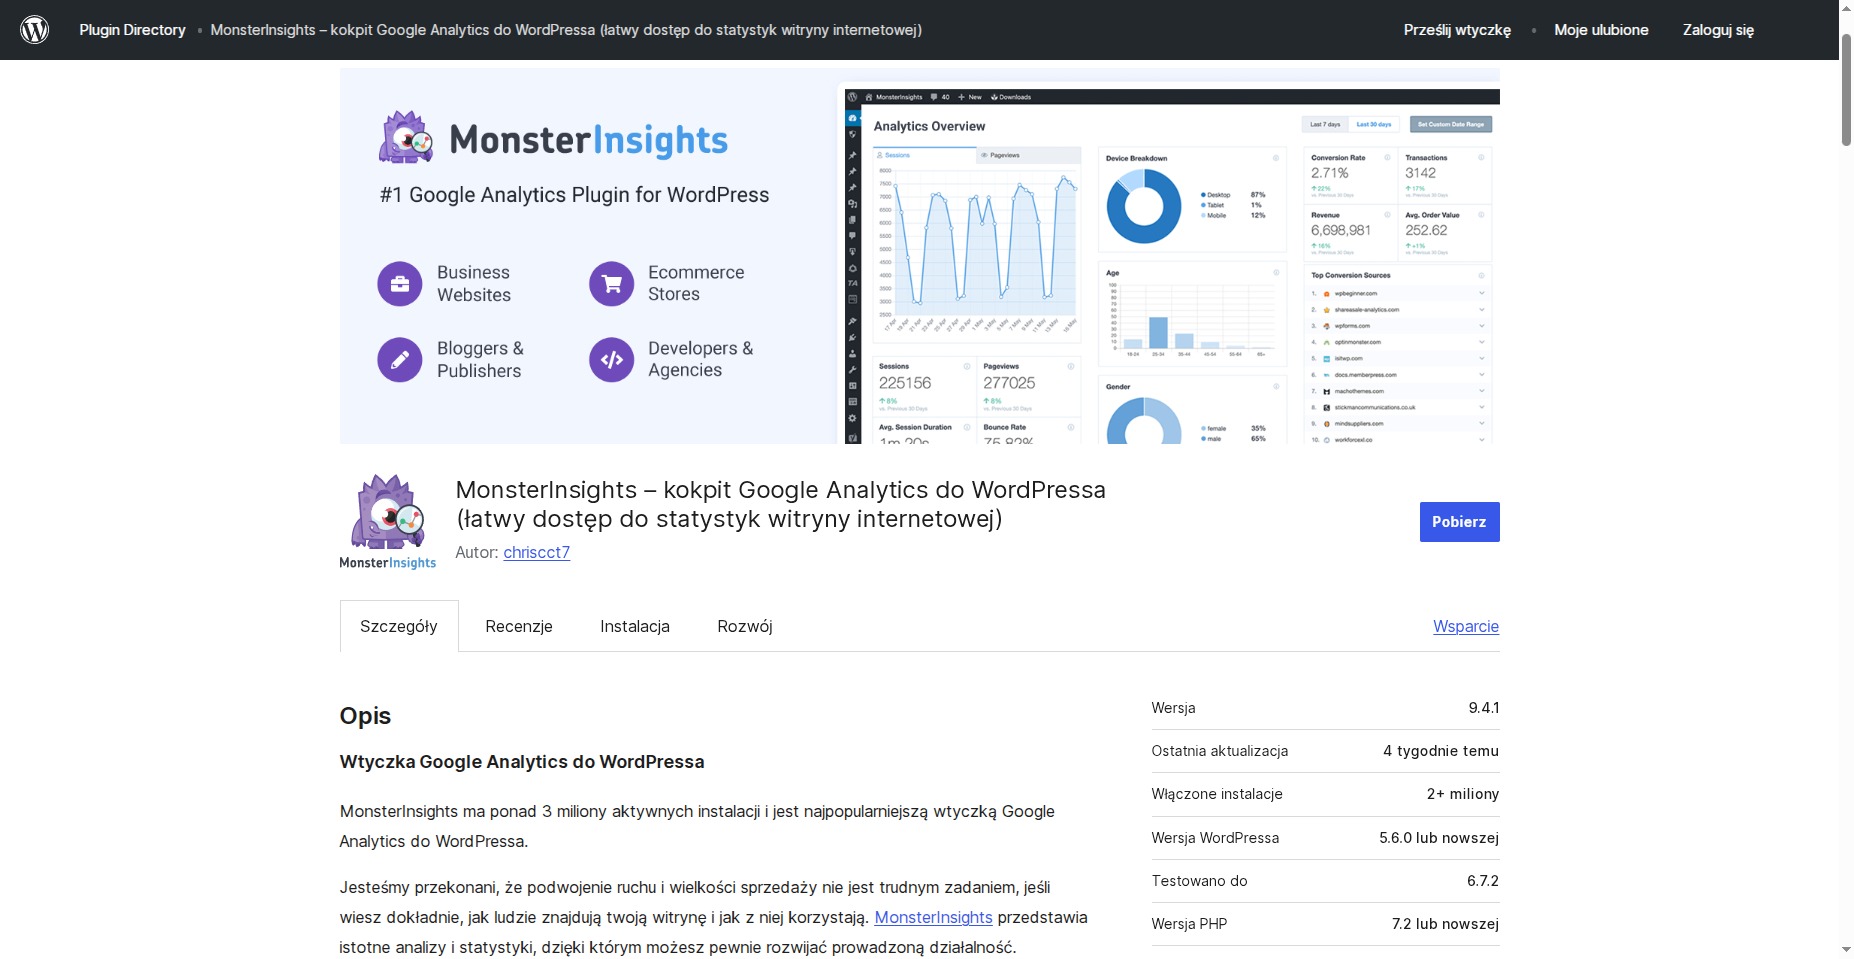Click the code icon for Developers & Agencies

(612, 360)
